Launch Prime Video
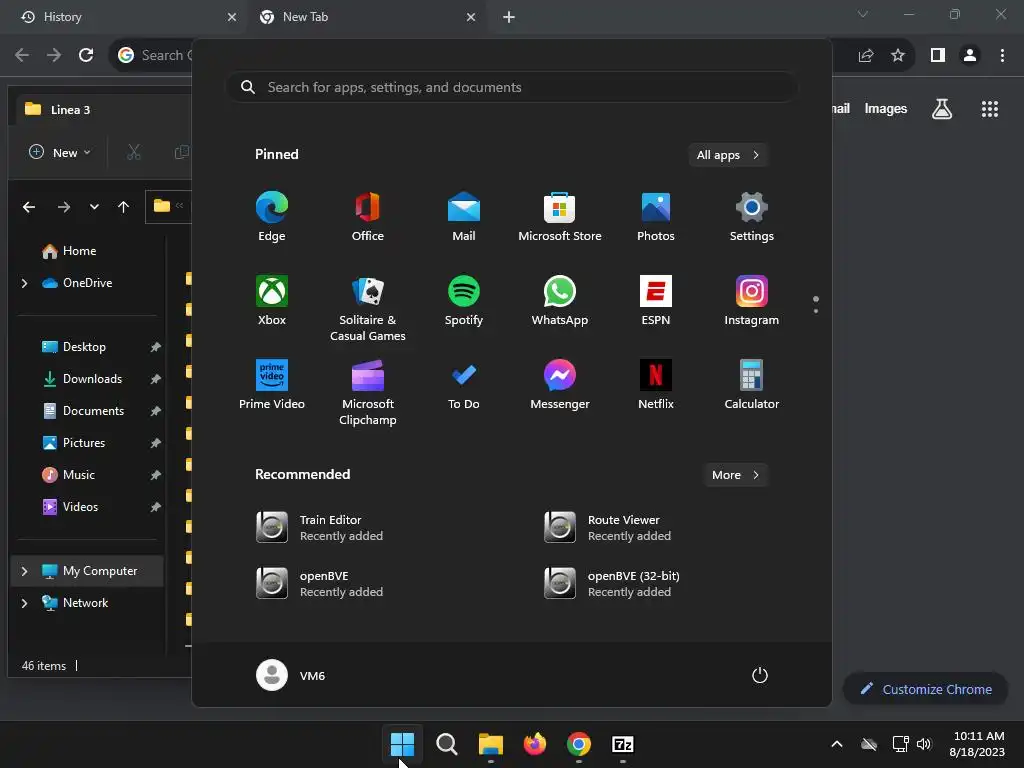Image resolution: width=1024 pixels, height=768 pixels. point(272,385)
